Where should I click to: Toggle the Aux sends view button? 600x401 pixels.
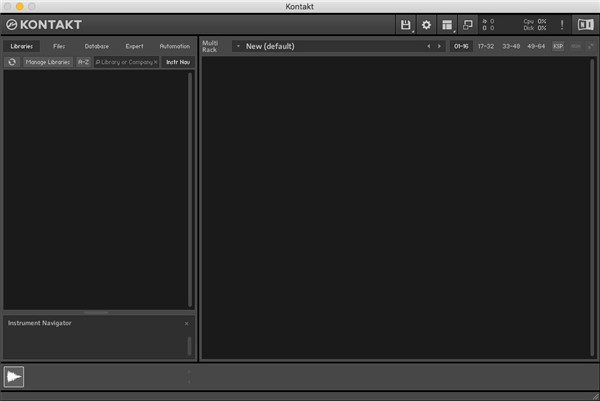point(576,46)
